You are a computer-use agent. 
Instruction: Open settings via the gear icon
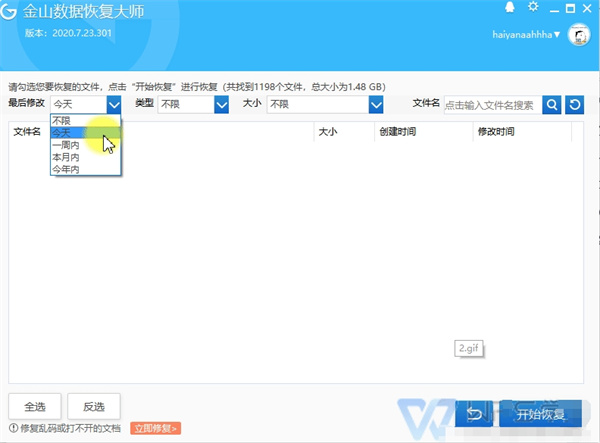click(x=533, y=7)
